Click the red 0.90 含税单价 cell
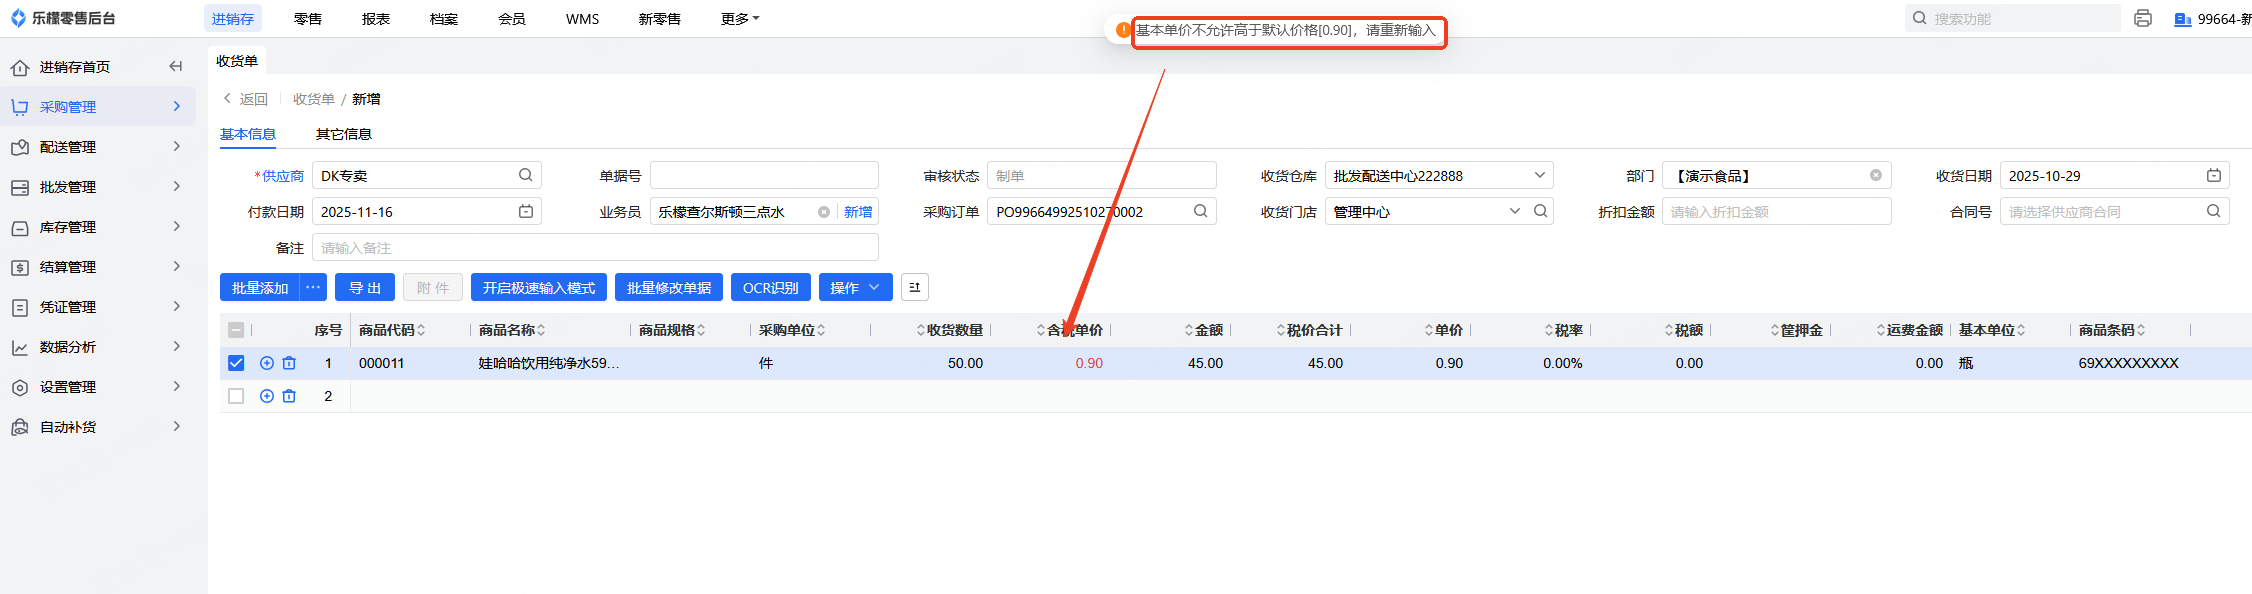2252x594 pixels. pyautogui.click(x=1089, y=363)
